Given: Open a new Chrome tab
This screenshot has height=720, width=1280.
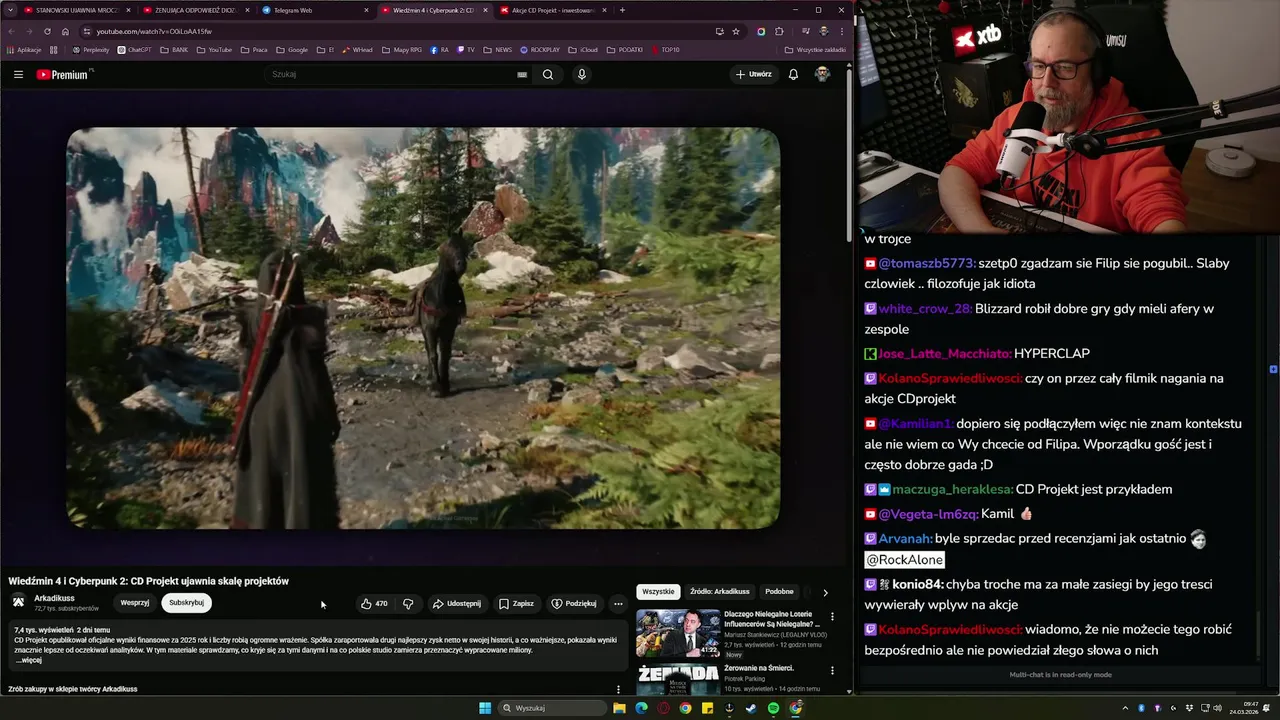Looking at the screenshot, I should pos(622,10).
